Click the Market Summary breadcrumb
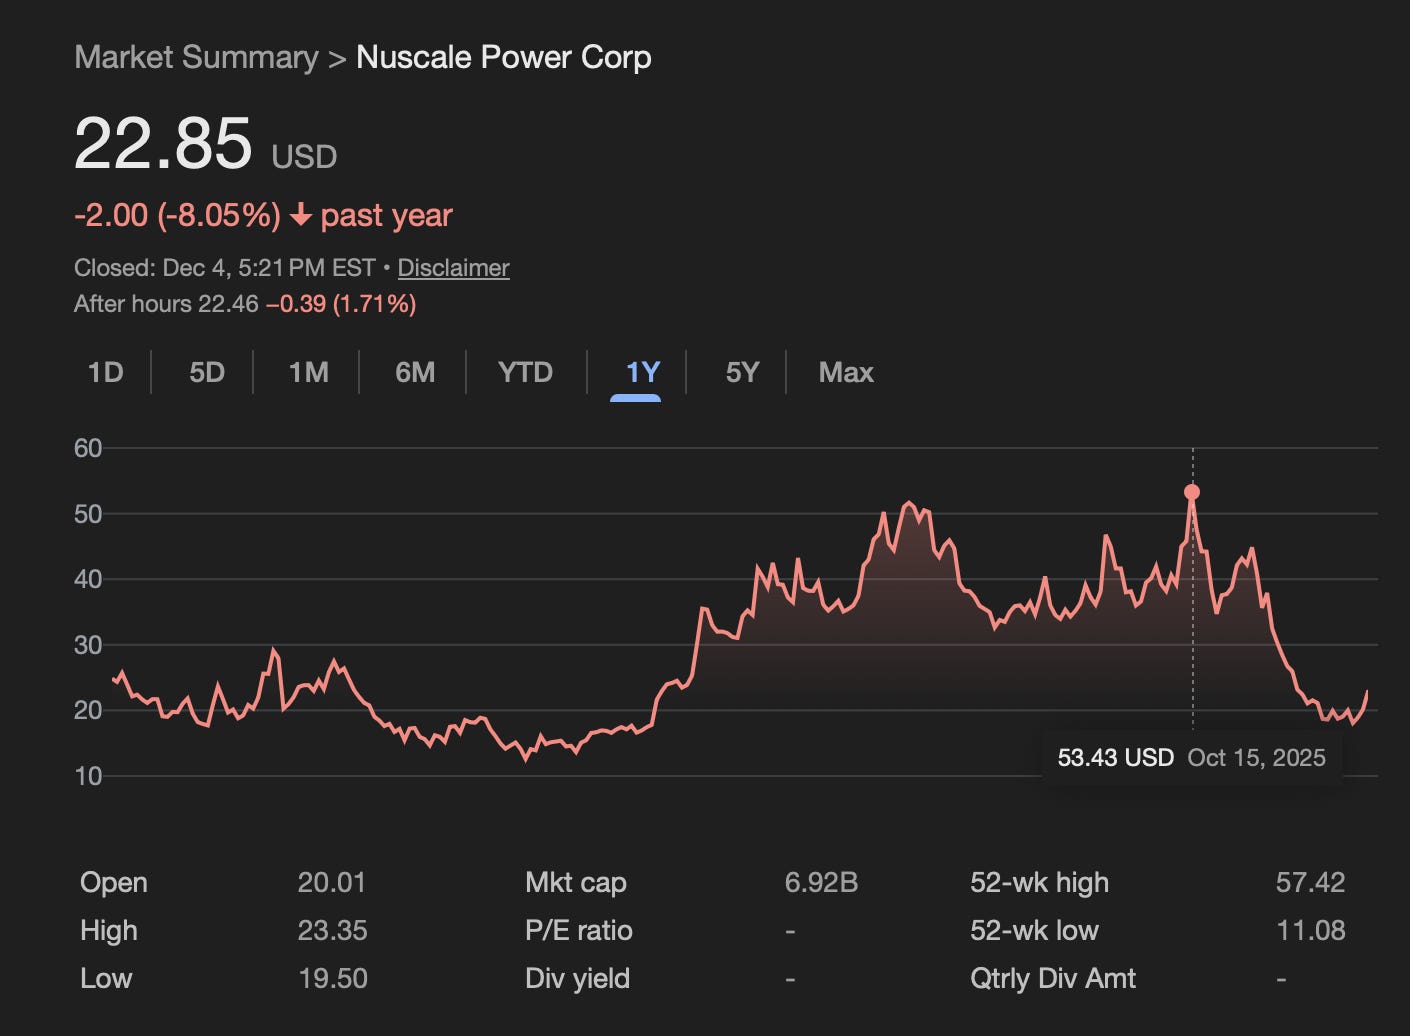Viewport: 1410px width, 1036px height. coord(196,57)
